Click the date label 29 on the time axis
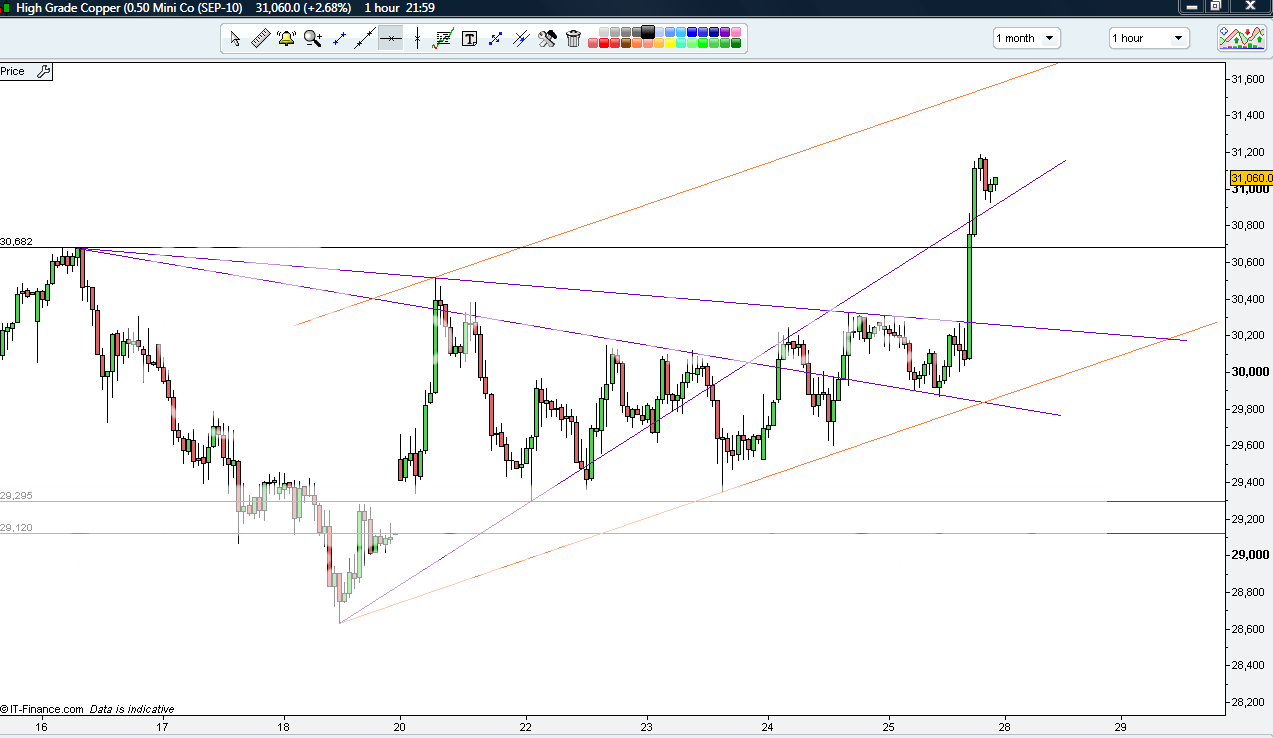The width and height of the screenshot is (1273, 738). 1121,727
